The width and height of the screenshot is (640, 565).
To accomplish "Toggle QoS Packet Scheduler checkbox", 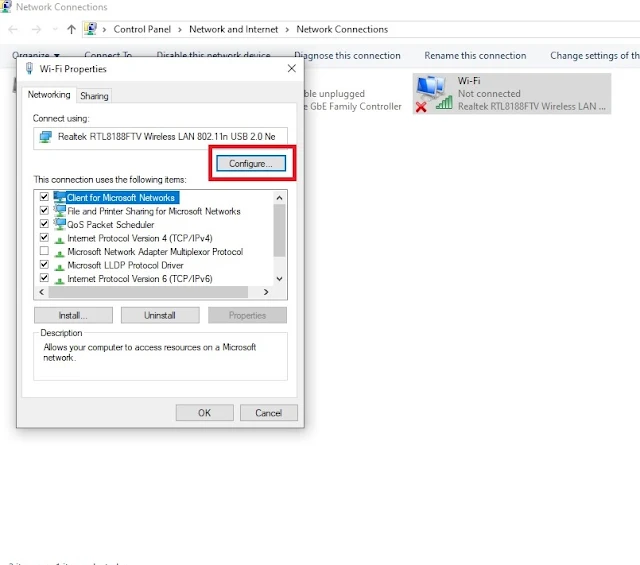I will (44, 224).
